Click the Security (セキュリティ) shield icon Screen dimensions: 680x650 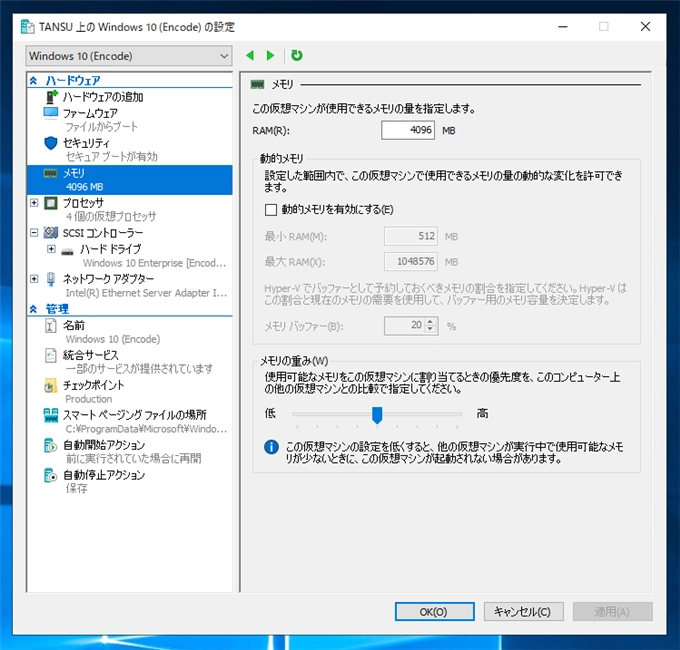51,143
